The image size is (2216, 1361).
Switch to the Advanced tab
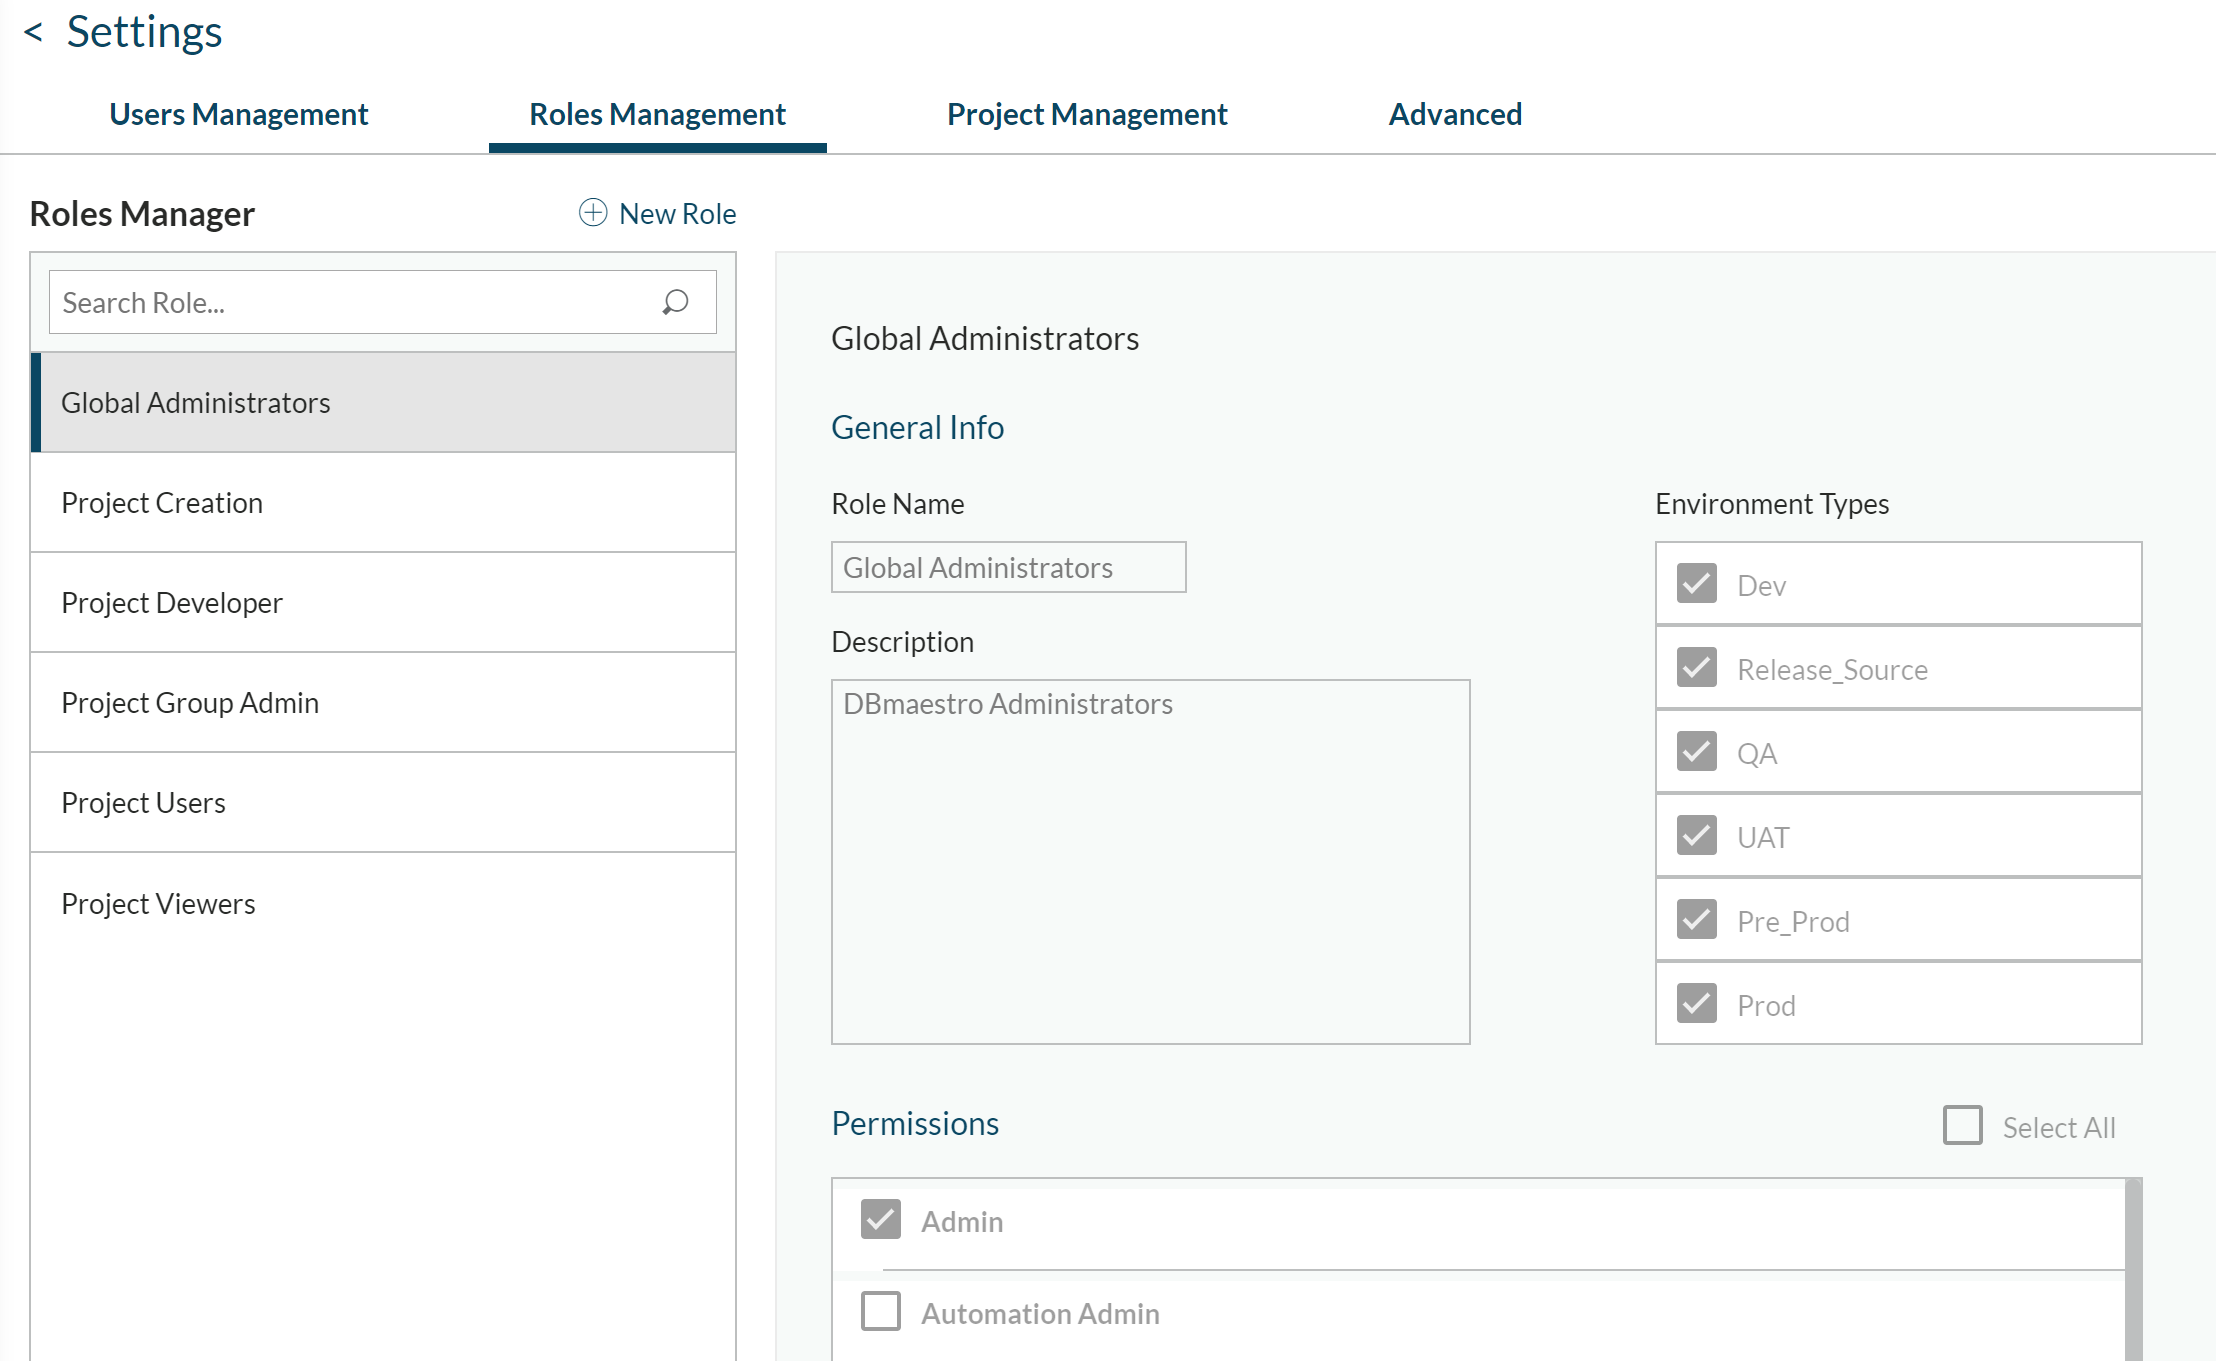point(1455,114)
